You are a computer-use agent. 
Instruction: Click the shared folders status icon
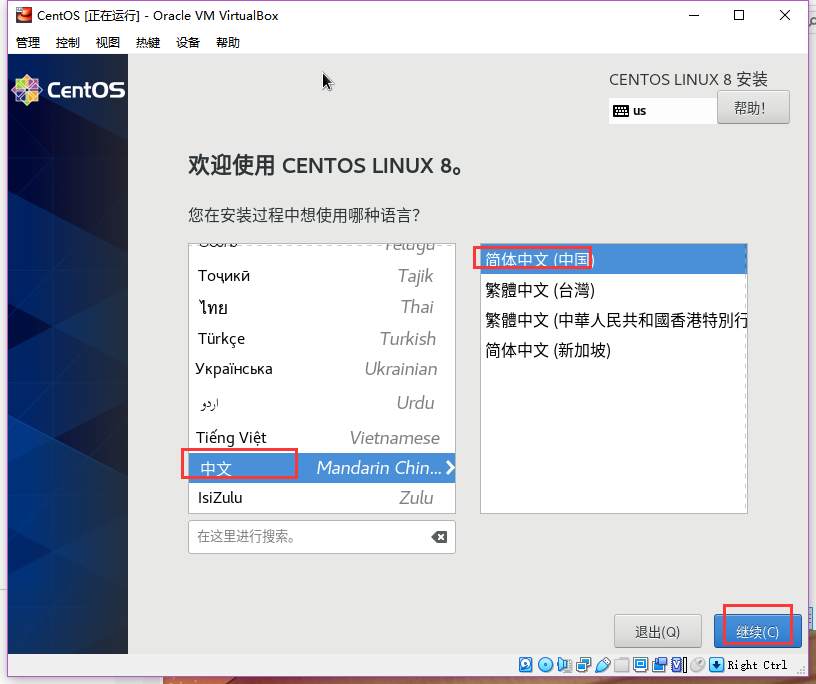tap(621, 665)
